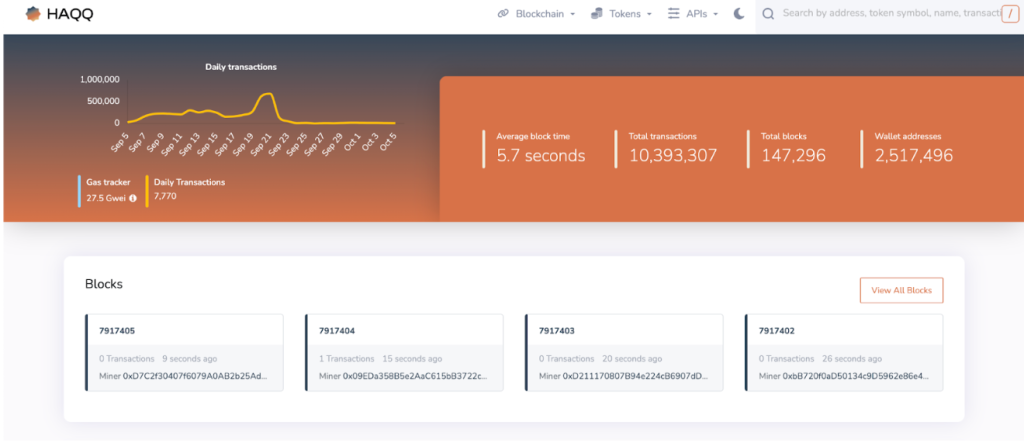The height and width of the screenshot is (446, 1024).
Task: Click the search magnifier icon
Action: coord(768,14)
